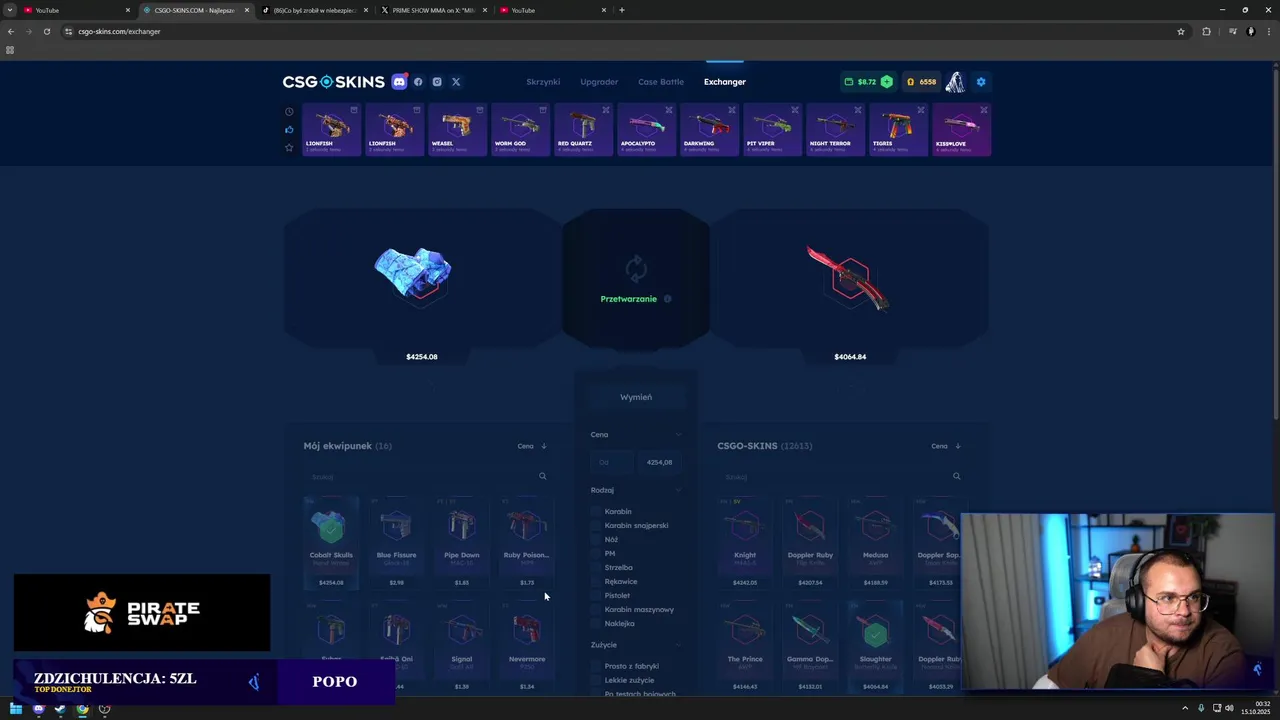Toggle the Karabin checkbox
This screenshot has height=720, width=1280.
[x=597, y=512]
